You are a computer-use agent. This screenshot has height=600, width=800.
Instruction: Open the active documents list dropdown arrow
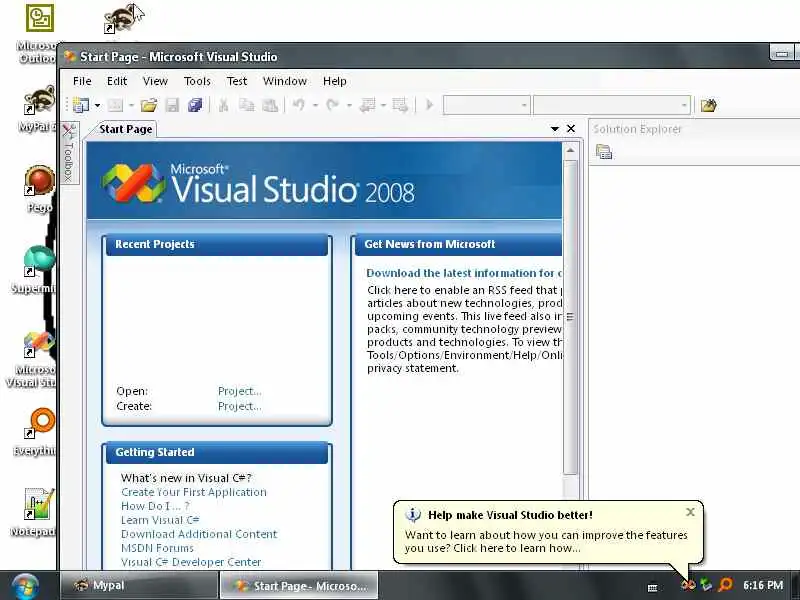[555, 129]
